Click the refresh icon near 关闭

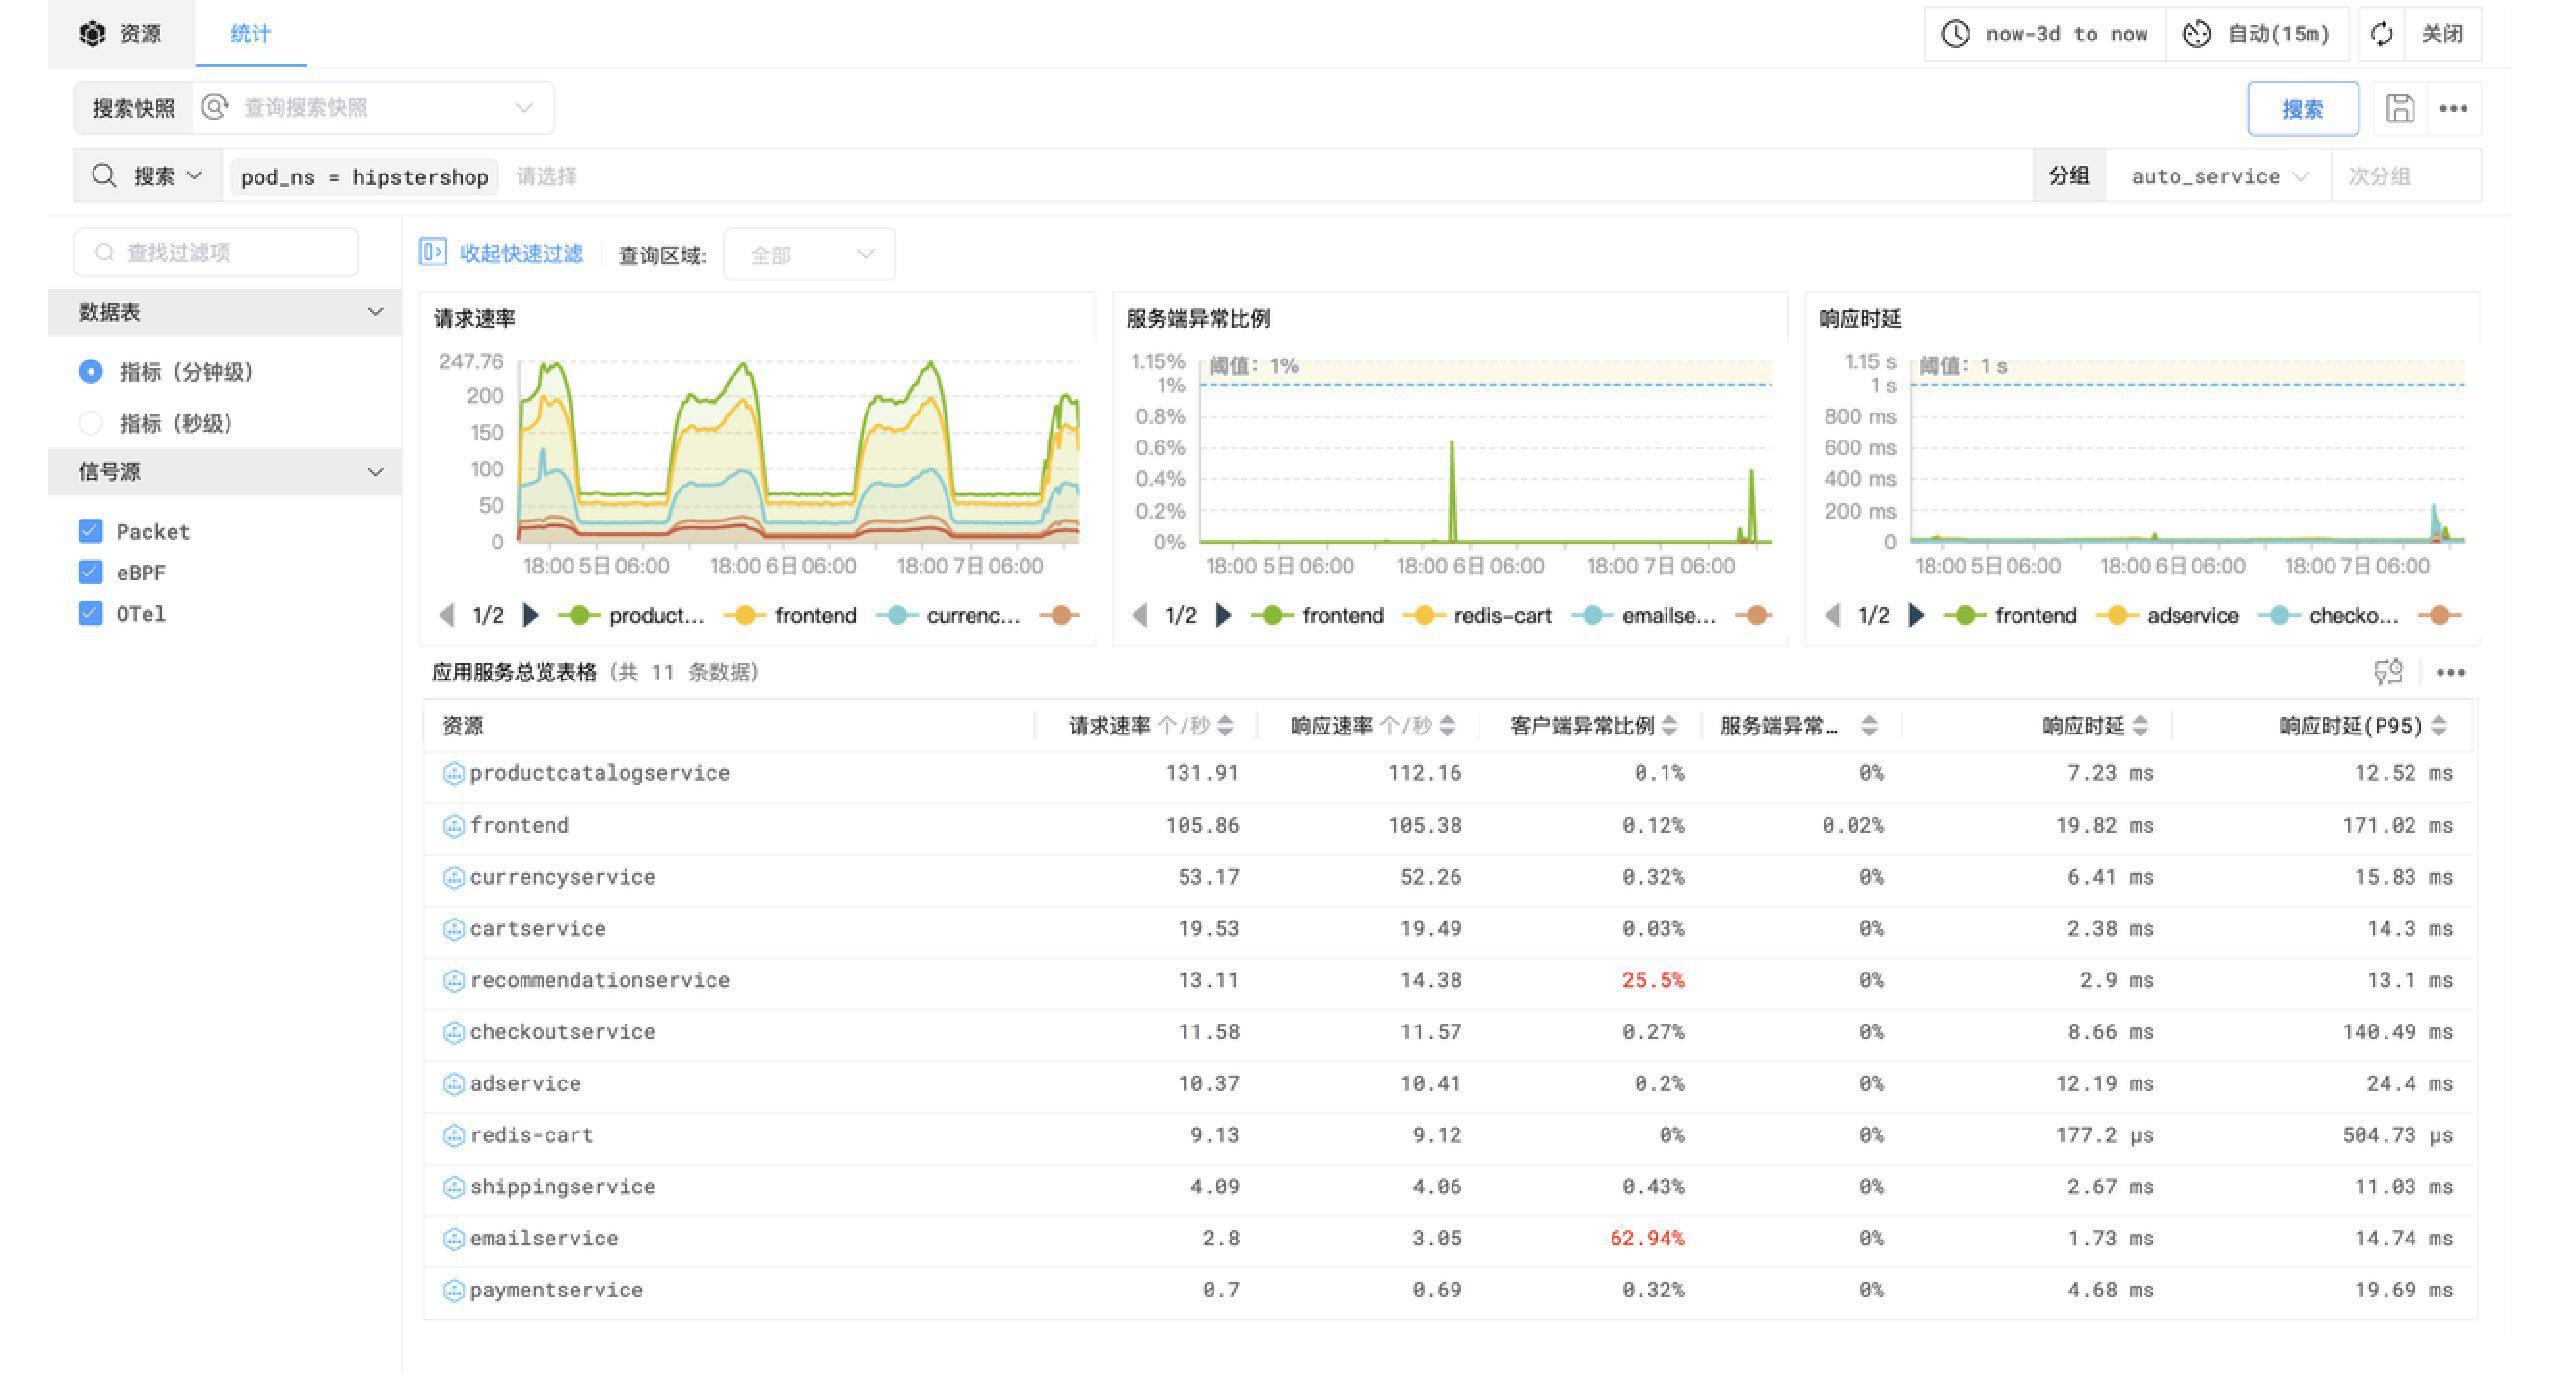click(x=2383, y=33)
